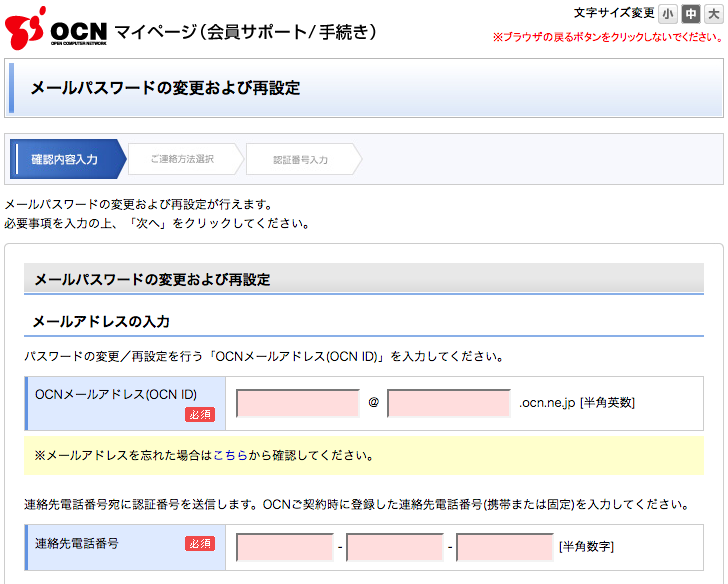
Task: Focus the mail domain field after @
Action: point(449,403)
